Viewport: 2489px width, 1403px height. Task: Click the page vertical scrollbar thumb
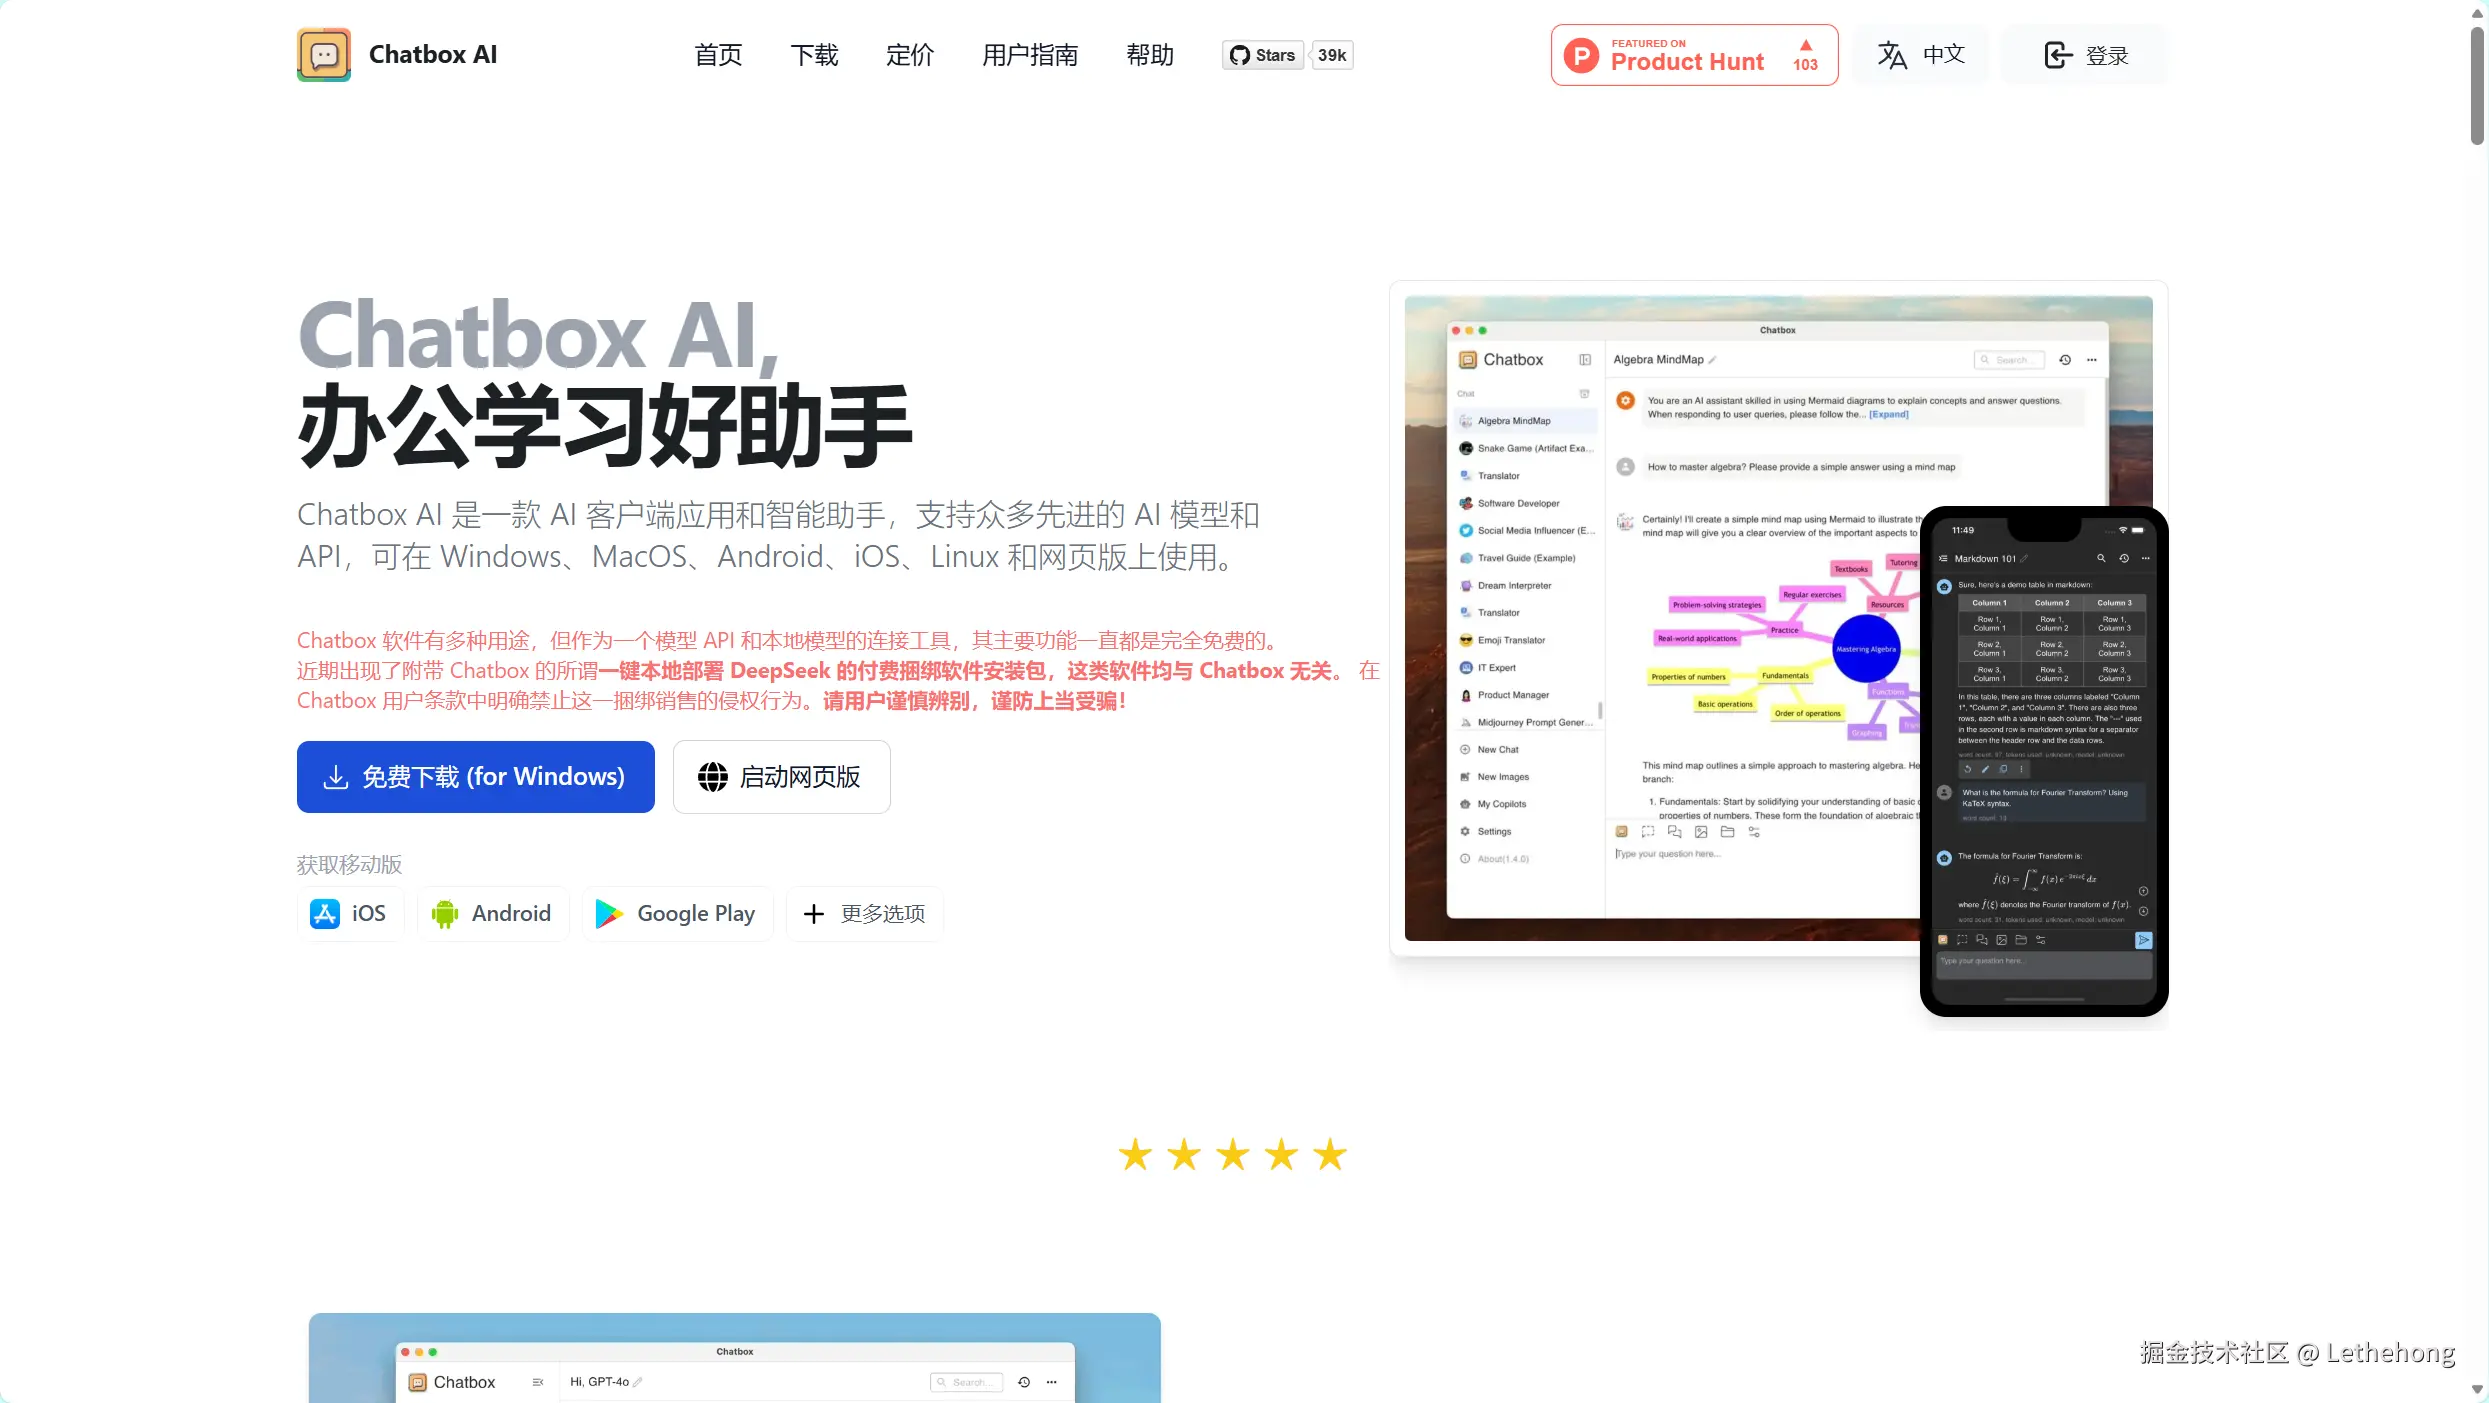tap(2477, 85)
